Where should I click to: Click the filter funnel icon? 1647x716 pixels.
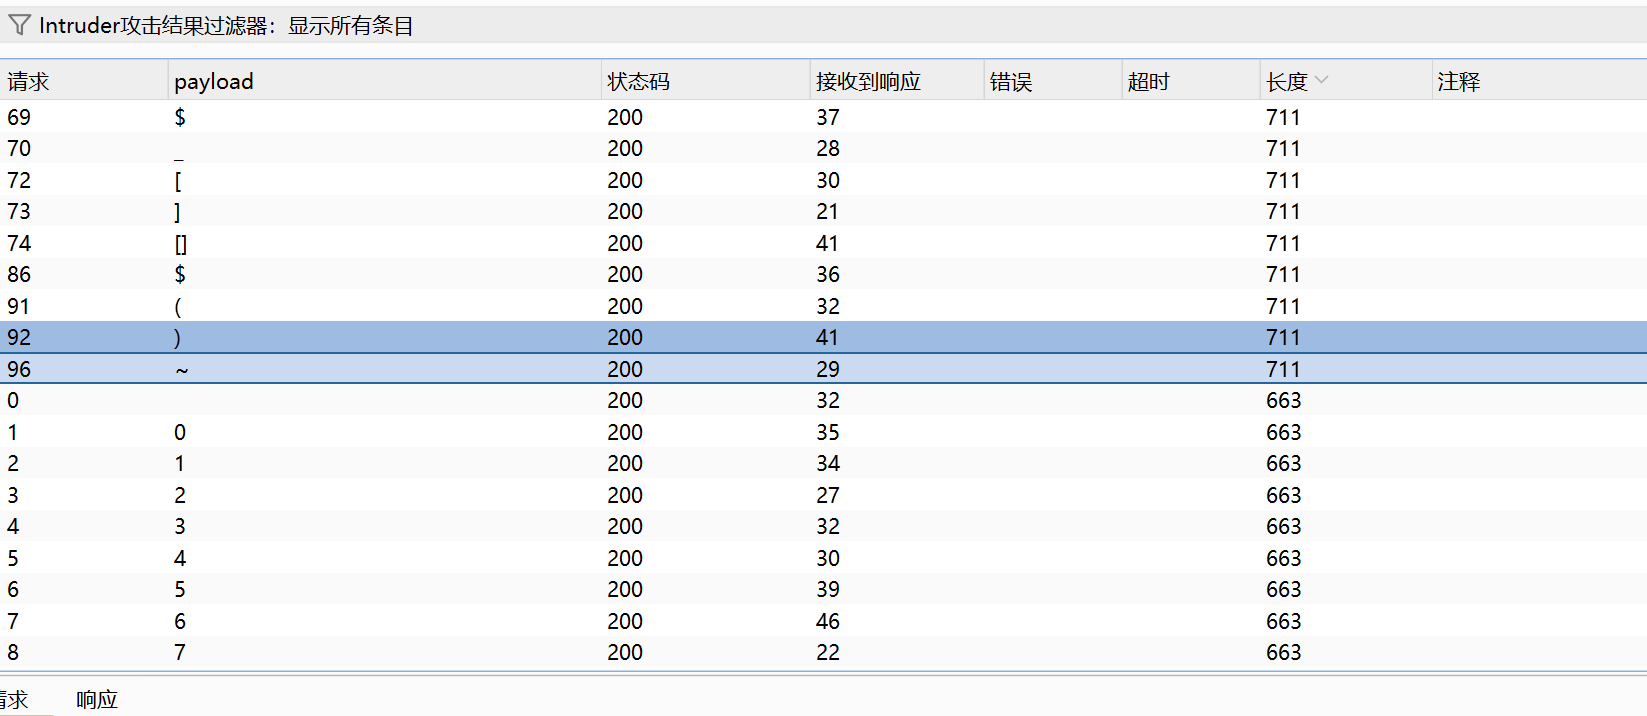pyautogui.click(x=19, y=25)
